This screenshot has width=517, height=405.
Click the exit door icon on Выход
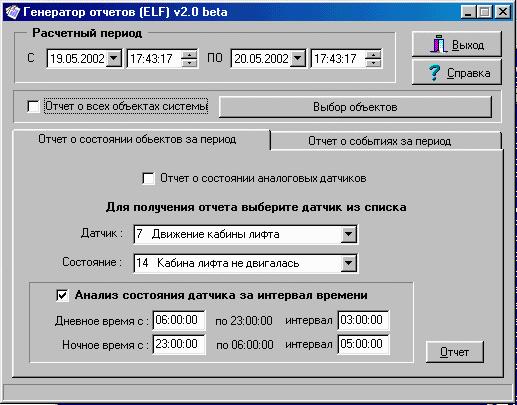click(439, 44)
